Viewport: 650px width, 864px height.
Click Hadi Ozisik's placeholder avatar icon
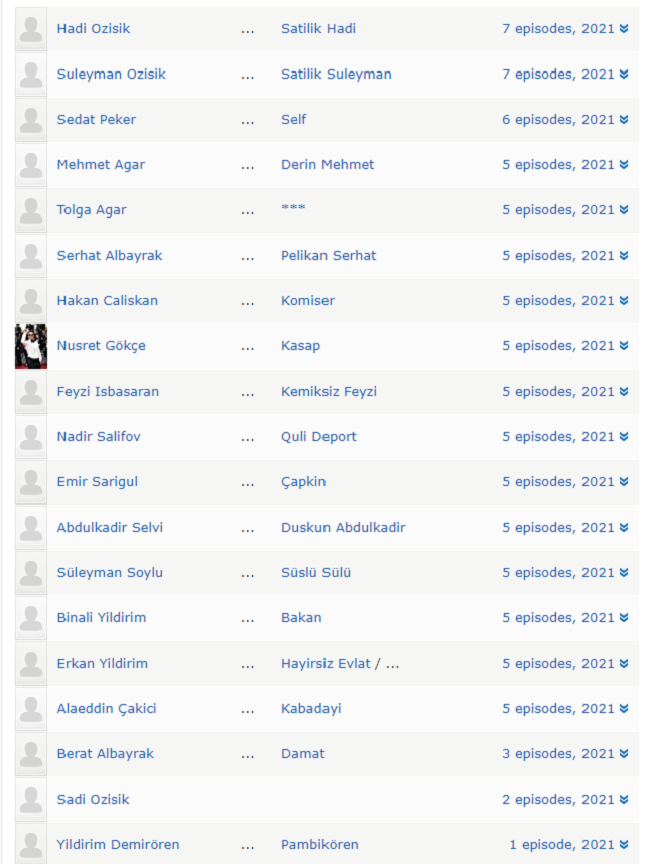pos(31,29)
